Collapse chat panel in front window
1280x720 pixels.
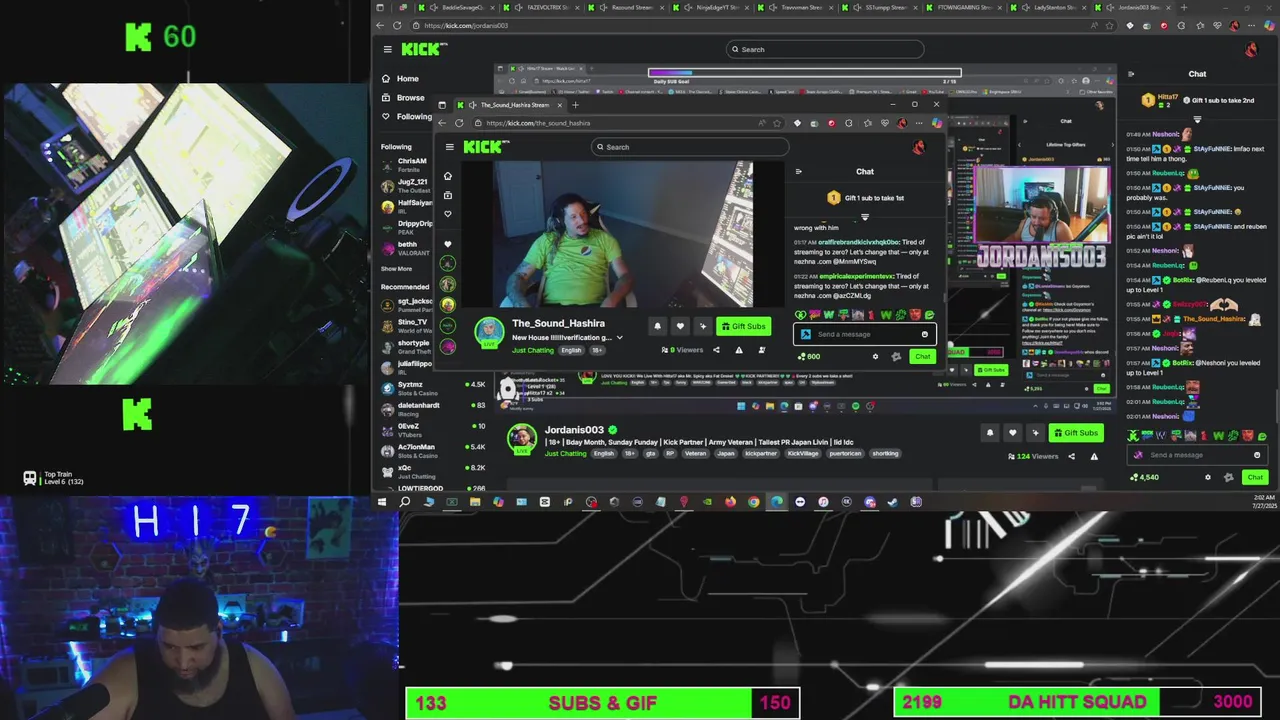[798, 171]
